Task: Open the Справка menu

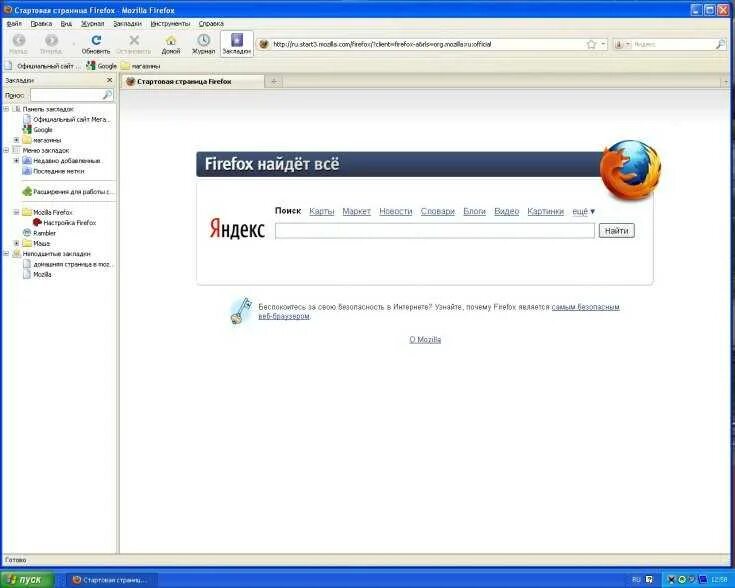Action: tap(211, 23)
